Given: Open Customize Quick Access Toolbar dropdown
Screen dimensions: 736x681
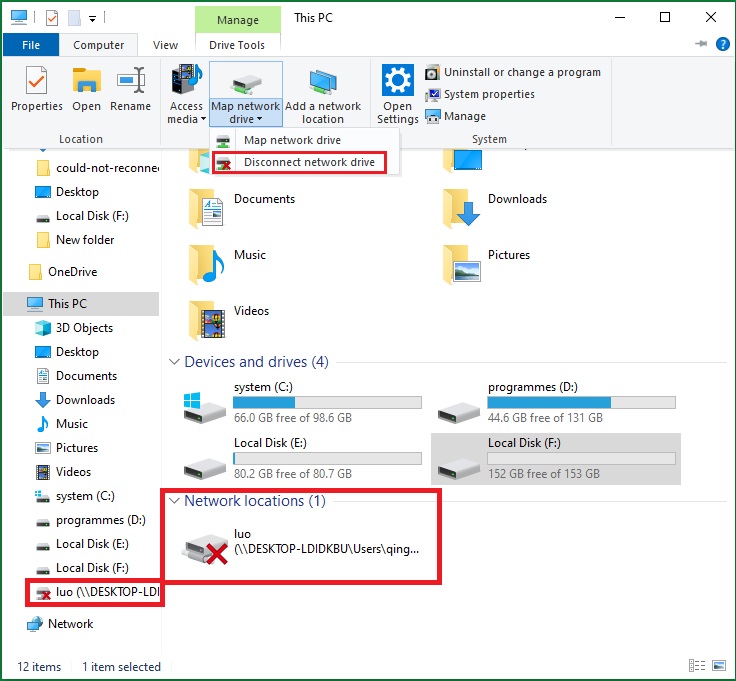Looking at the screenshot, I should (92, 19).
